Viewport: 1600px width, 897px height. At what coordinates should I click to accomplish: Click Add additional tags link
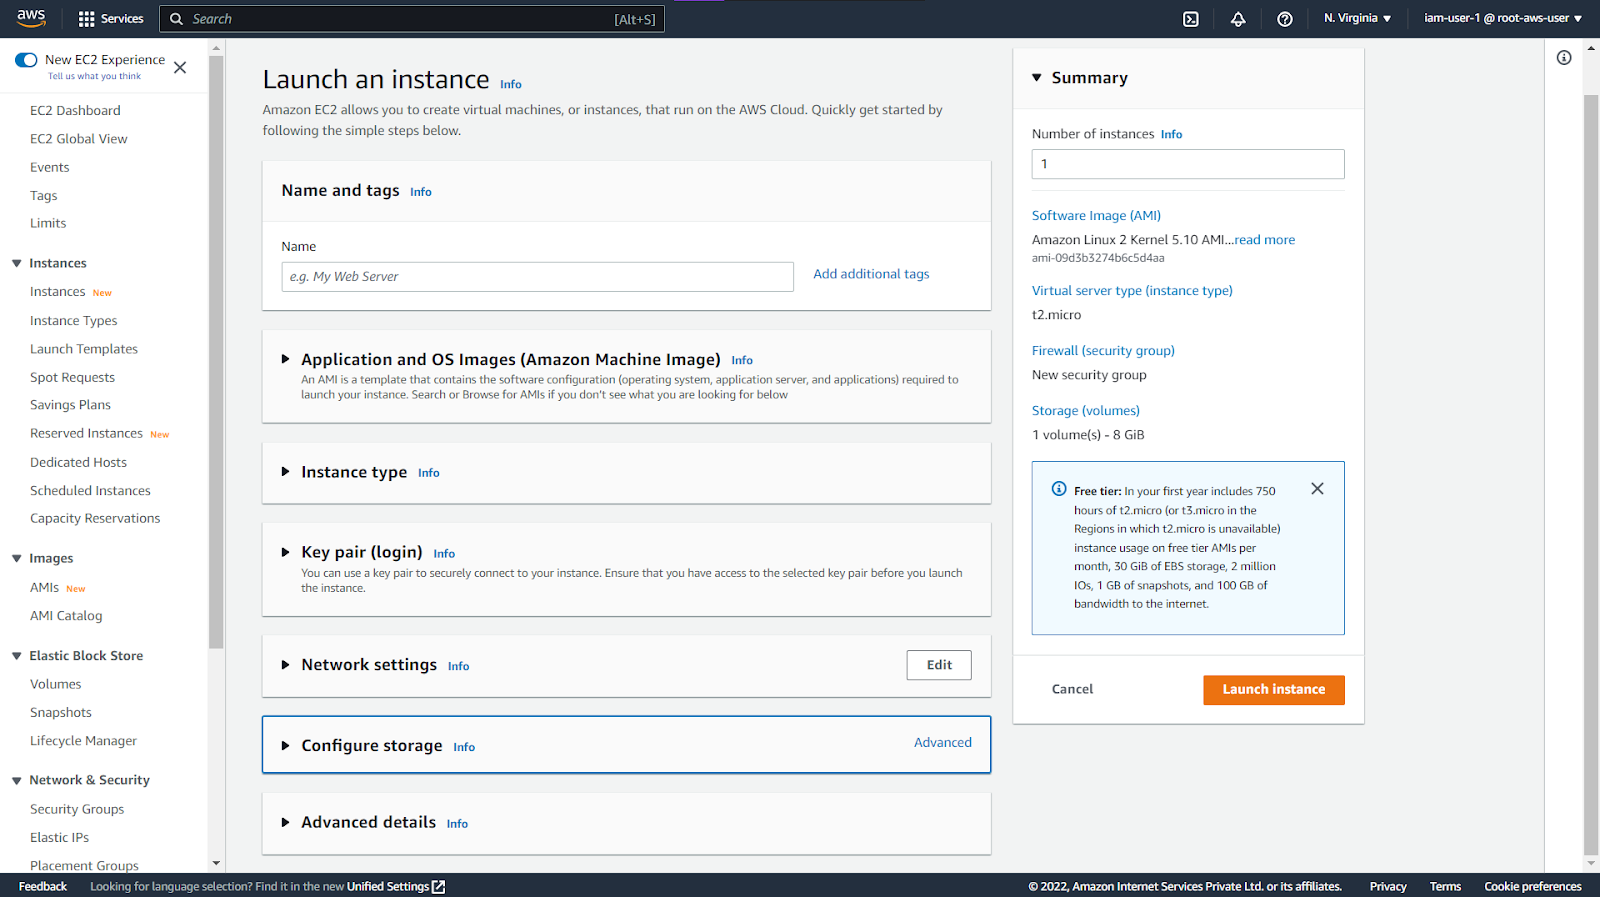pos(871,274)
